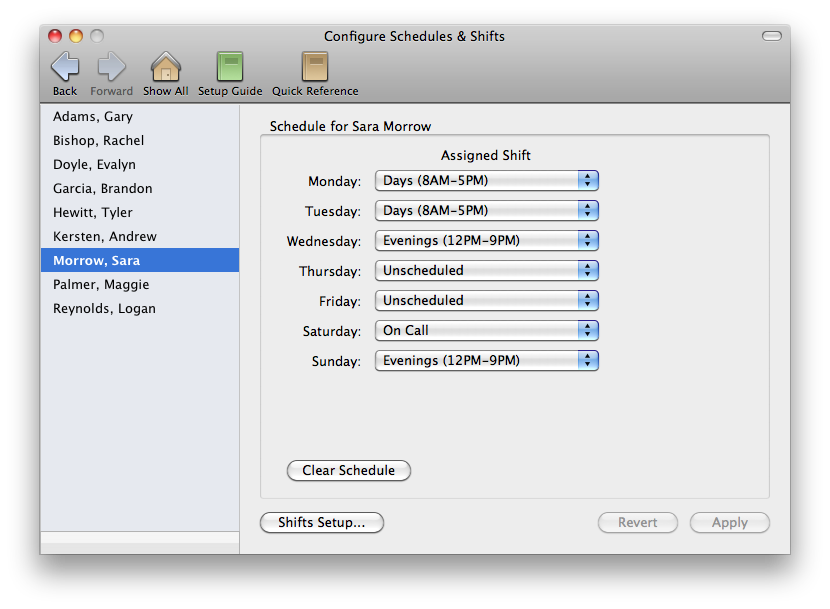Click the Clear Schedule button
The width and height of the screenshot is (830, 609).
coord(349,470)
